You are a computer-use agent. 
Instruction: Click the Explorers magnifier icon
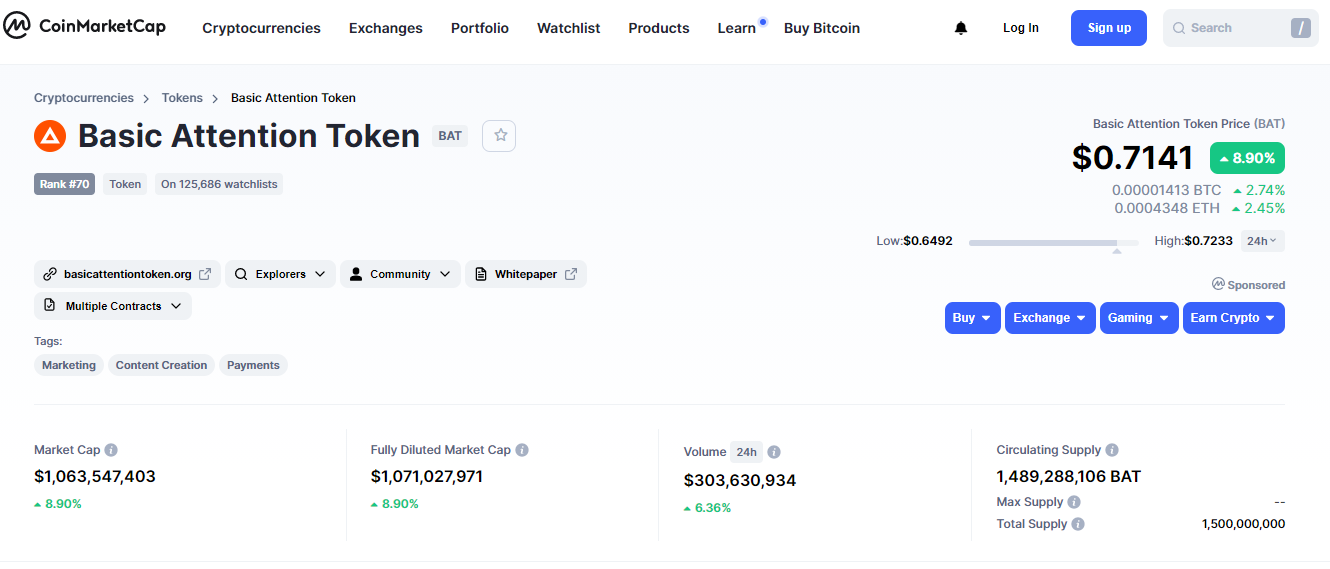click(241, 274)
